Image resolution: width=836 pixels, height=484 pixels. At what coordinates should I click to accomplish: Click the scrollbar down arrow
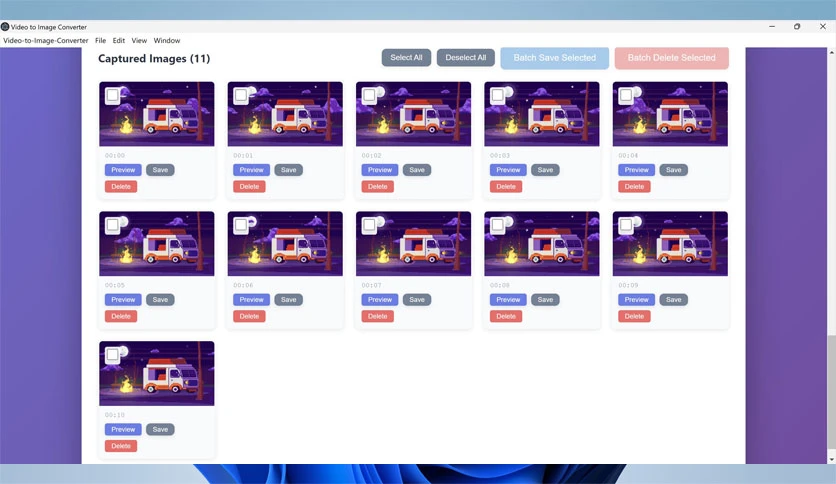832,459
